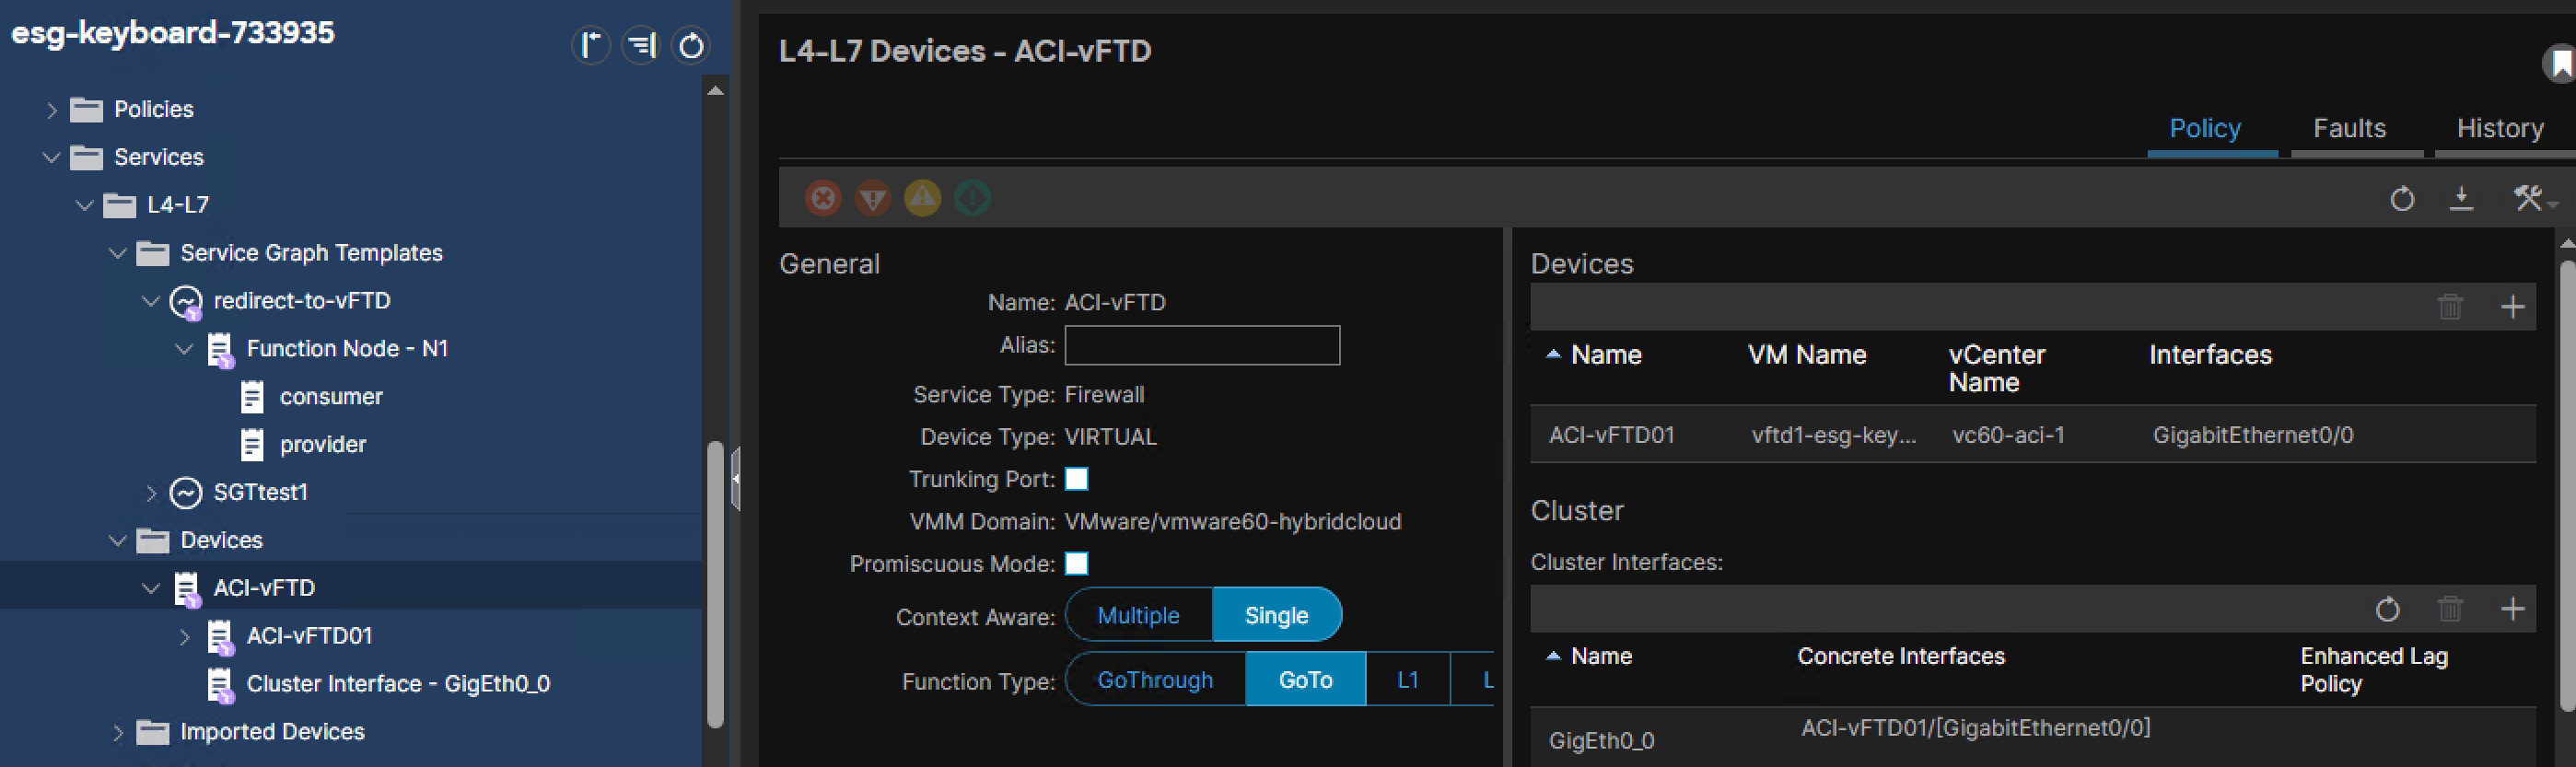Add a new device with plus icon

coord(2512,307)
